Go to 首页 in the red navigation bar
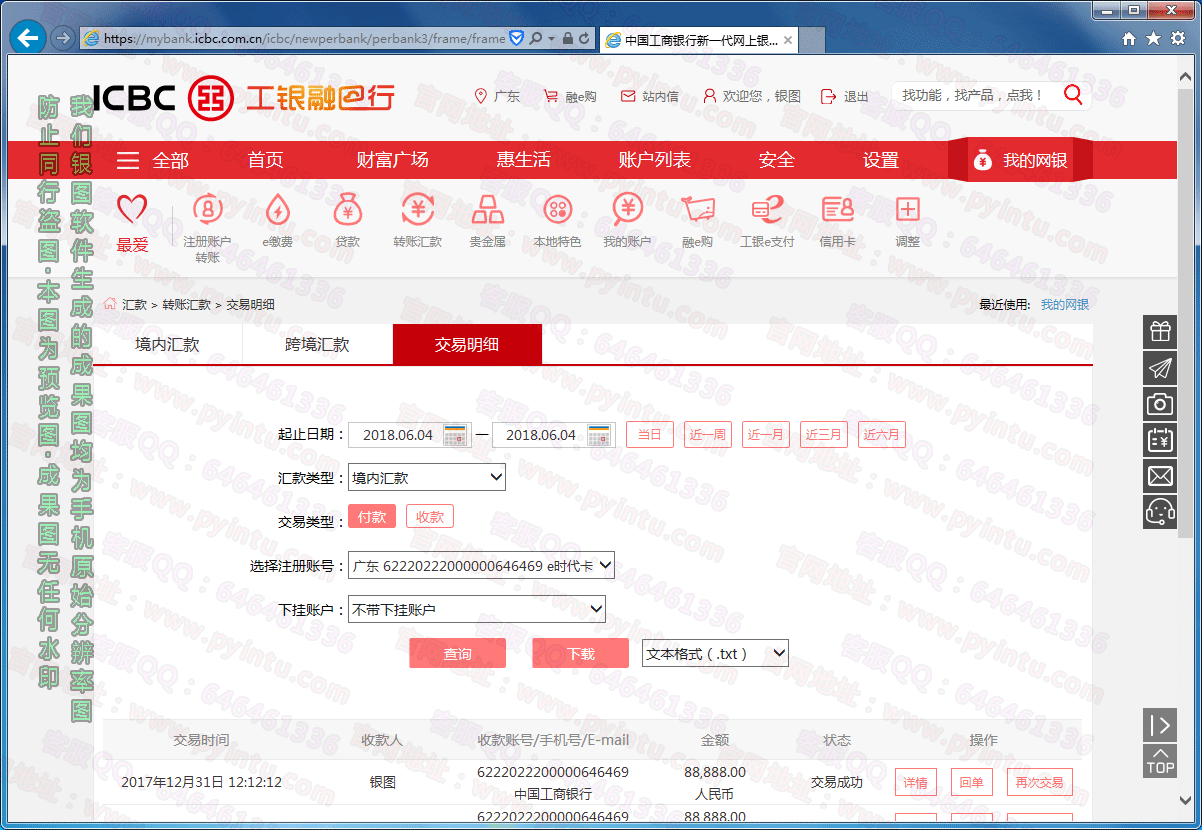Screen dimensions: 1202x830 pyautogui.click(x=266, y=160)
